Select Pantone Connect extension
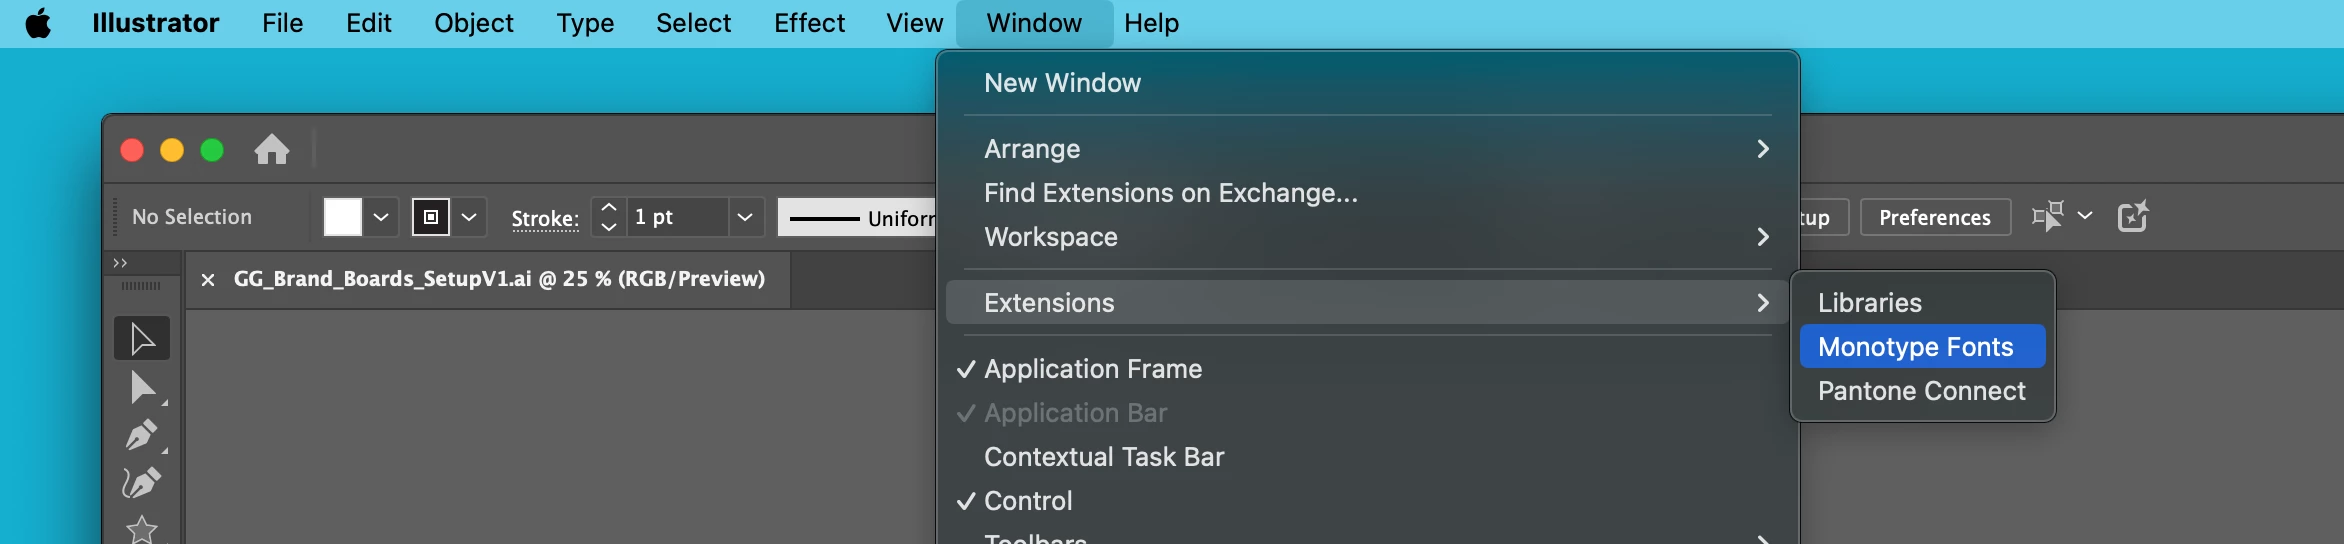Screen dimensions: 2344x544 pos(1922,391)
